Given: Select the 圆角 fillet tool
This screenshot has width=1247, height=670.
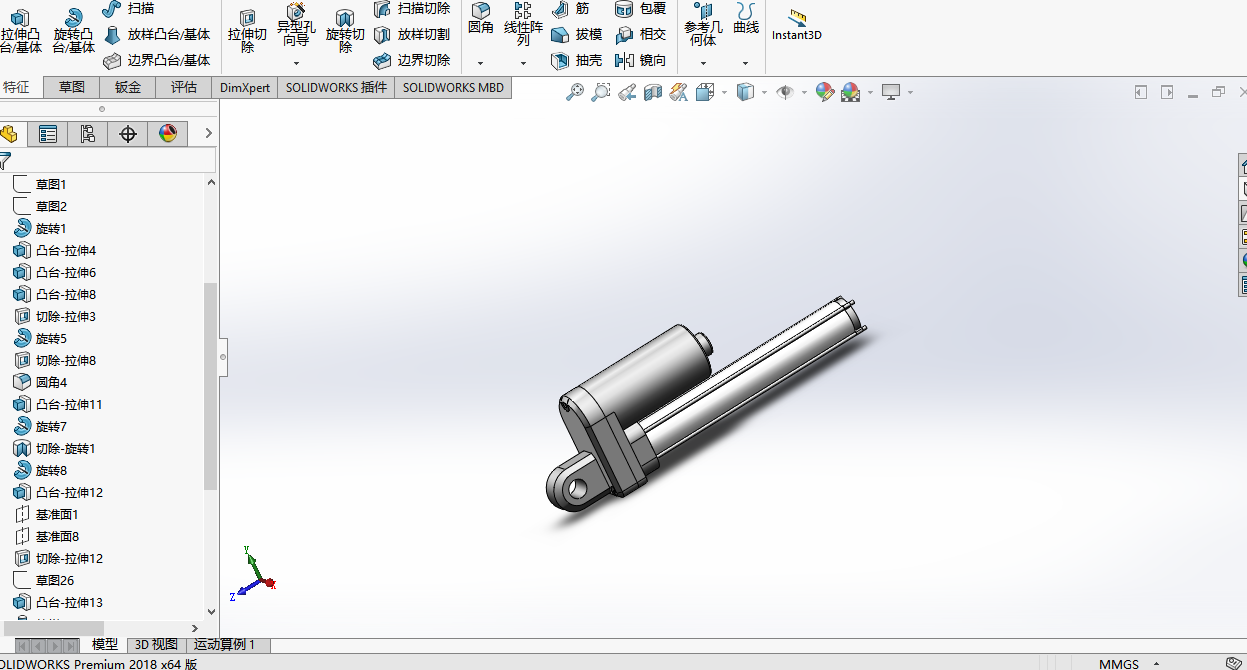Looking at the screenshot, I should (481, 19).
